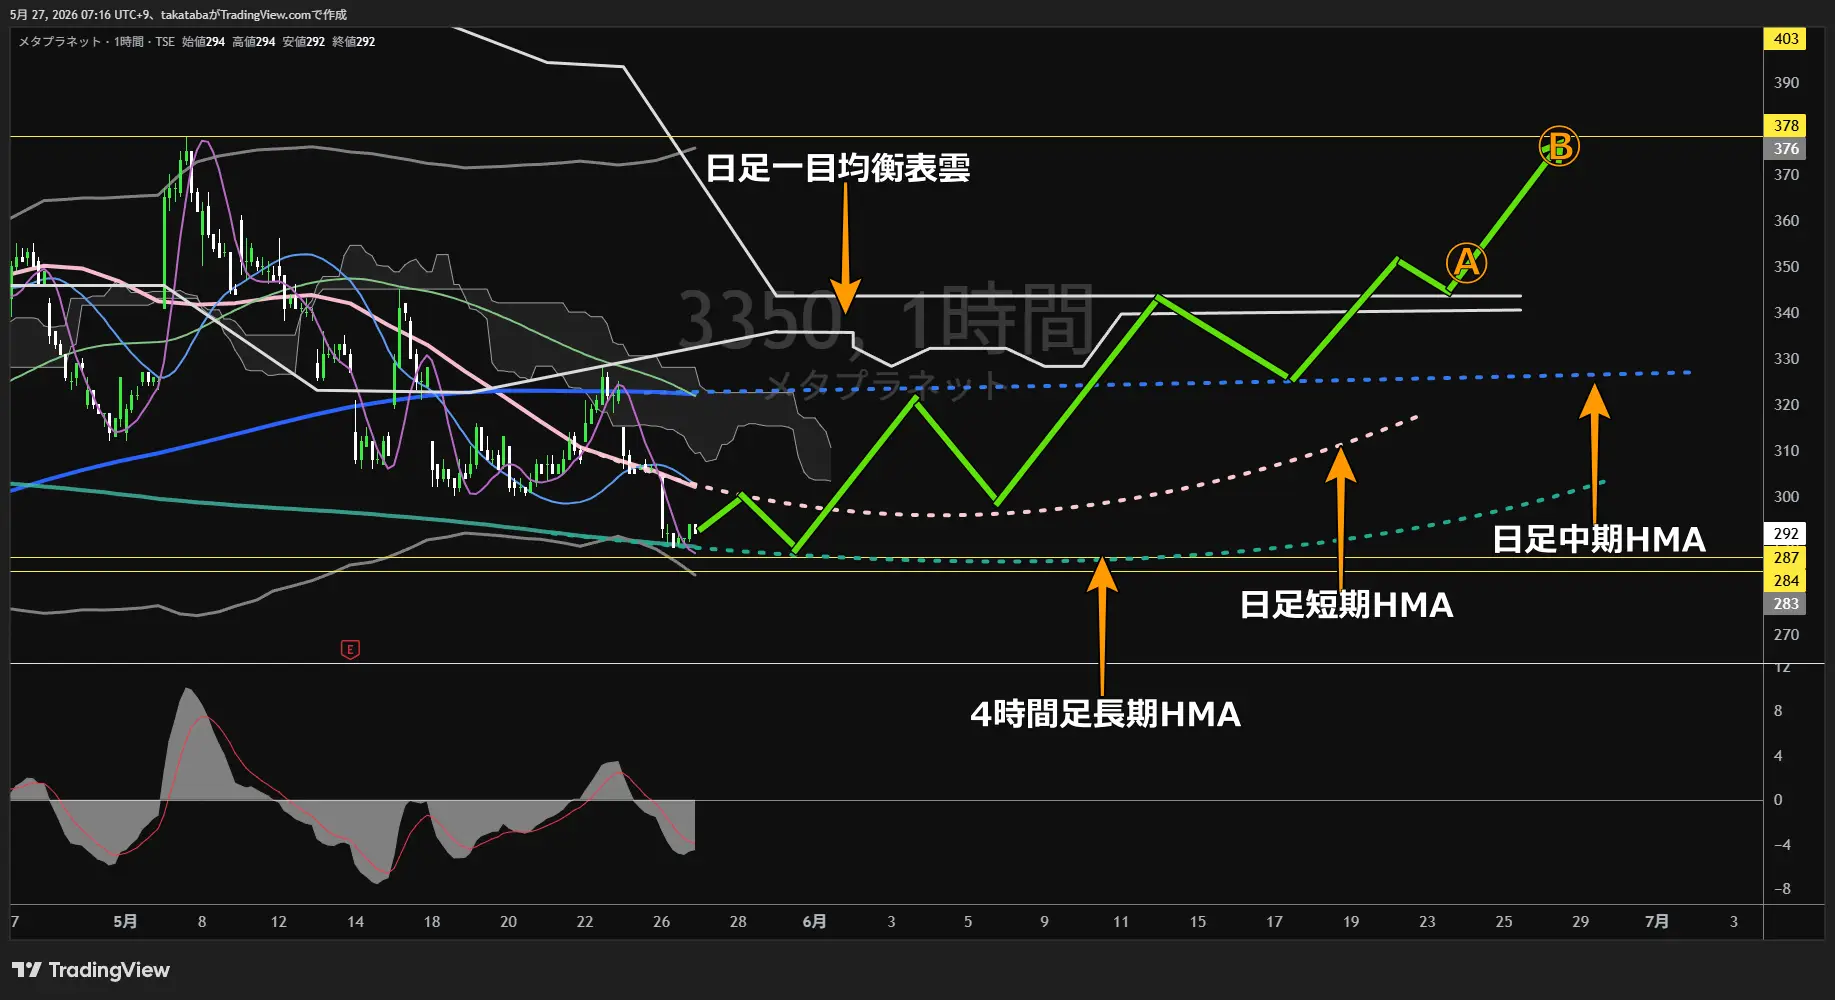
Task: Click 310 on the price scale
Action: 1786,451
